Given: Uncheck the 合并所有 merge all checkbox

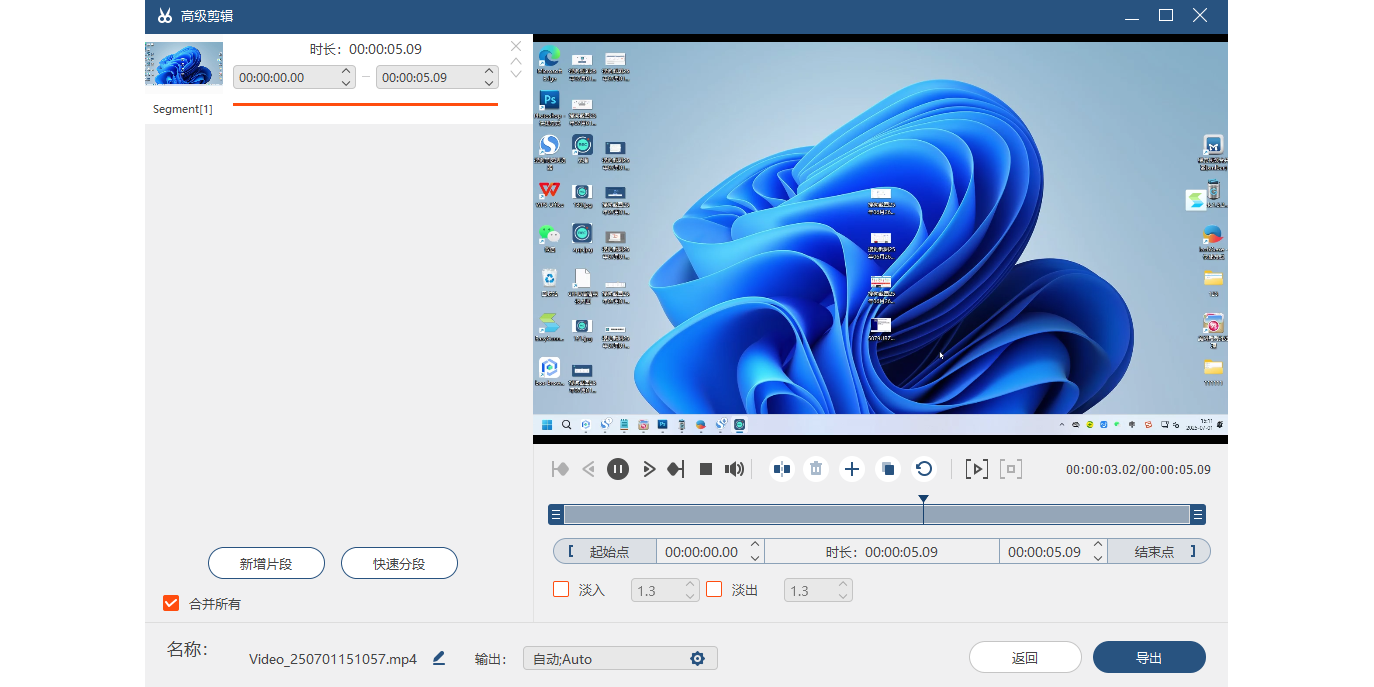Looking at the screenshot, I should coord(171,603).
